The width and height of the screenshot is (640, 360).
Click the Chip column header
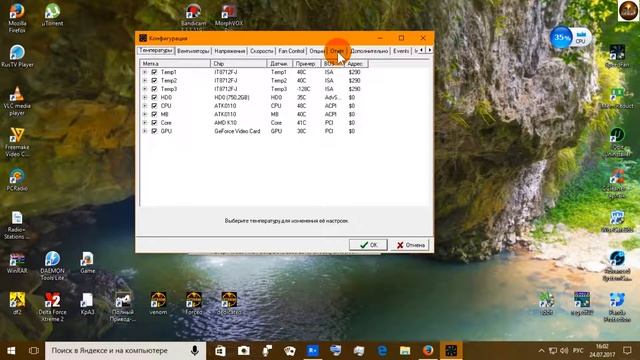[238, 64]
